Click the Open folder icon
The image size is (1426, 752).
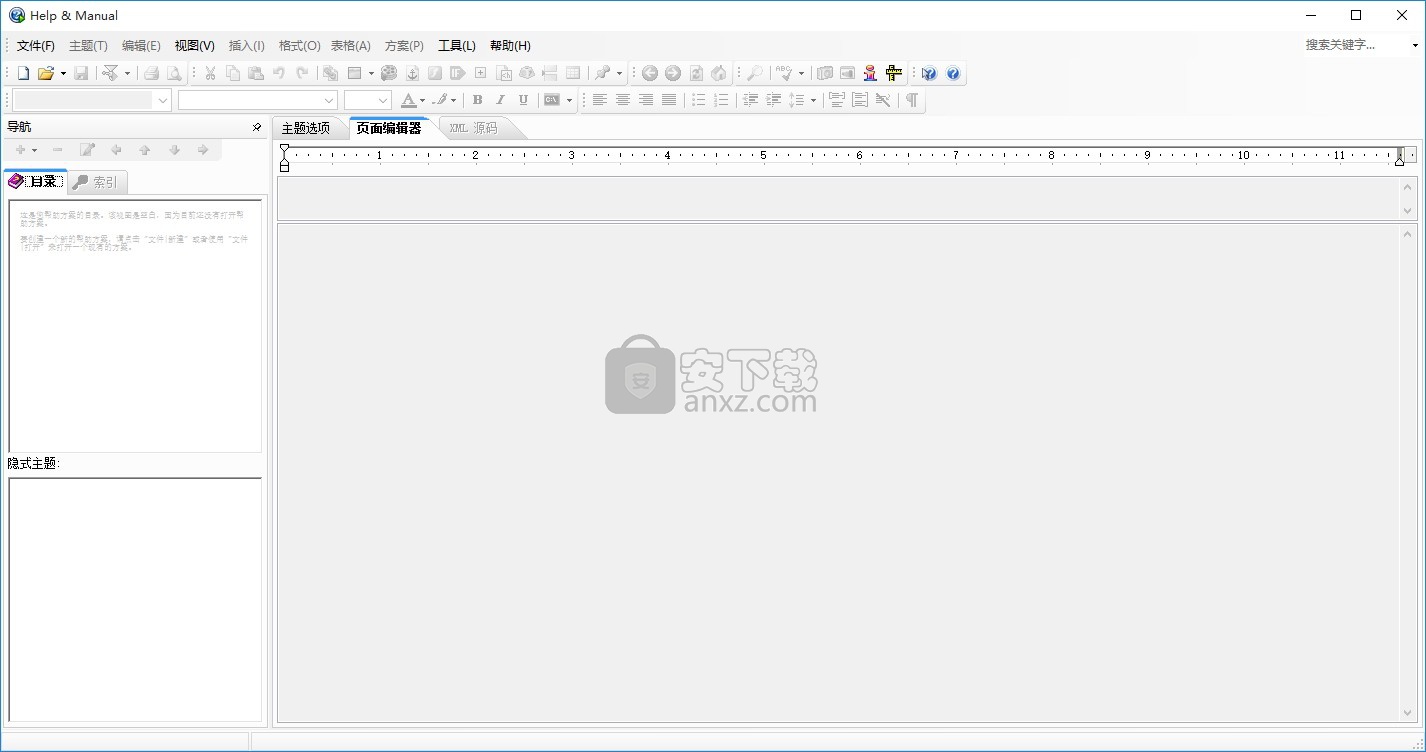coord(45,73)
